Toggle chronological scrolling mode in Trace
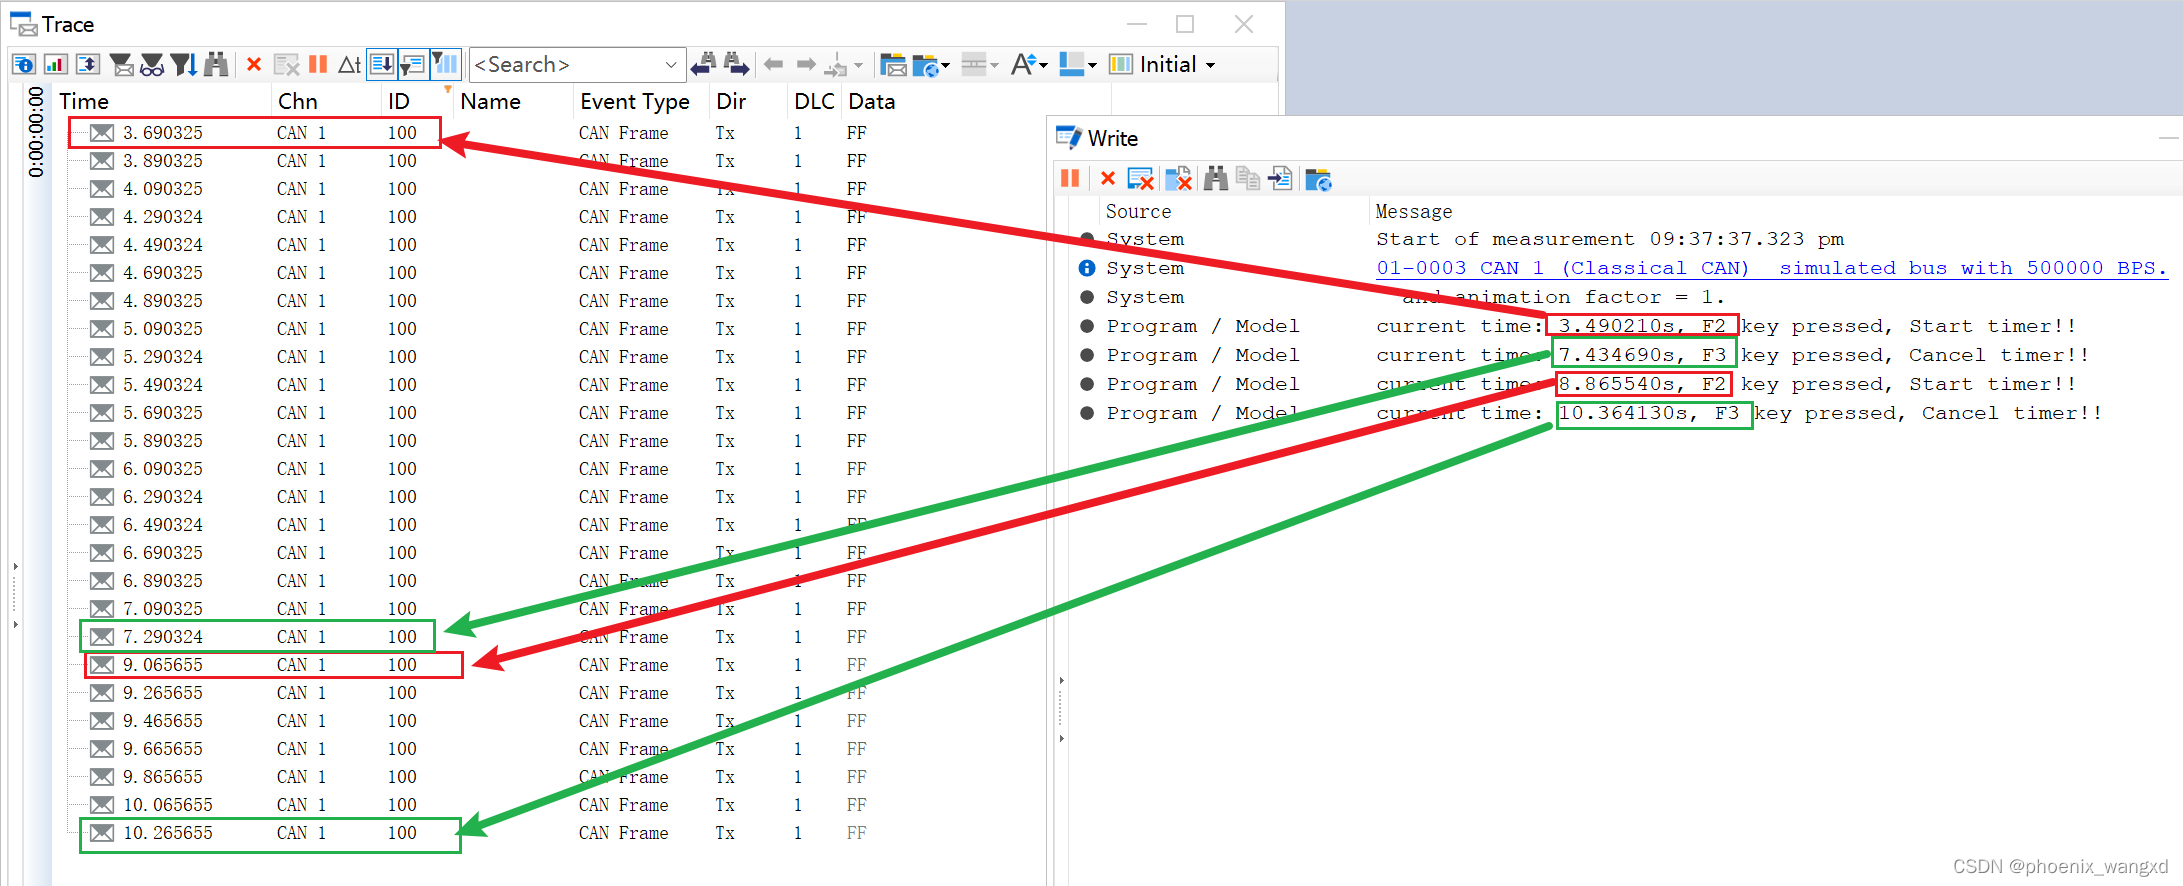 pyautogui.click(x=382, y=65)
